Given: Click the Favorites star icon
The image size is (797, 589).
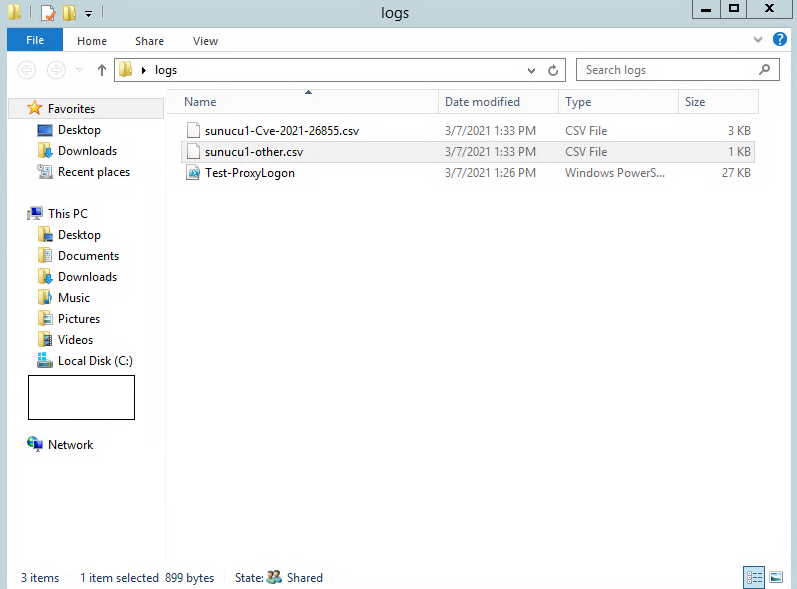Looking at the screenshot, I should (x=34, y=108).
